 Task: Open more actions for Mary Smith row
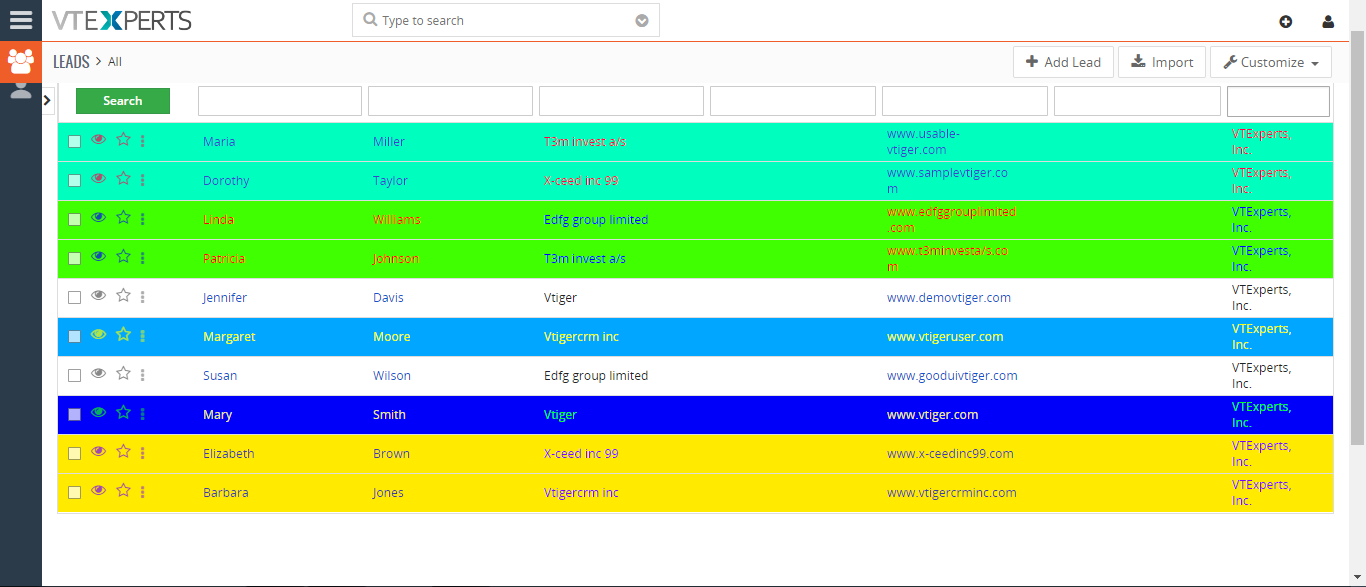143,414
